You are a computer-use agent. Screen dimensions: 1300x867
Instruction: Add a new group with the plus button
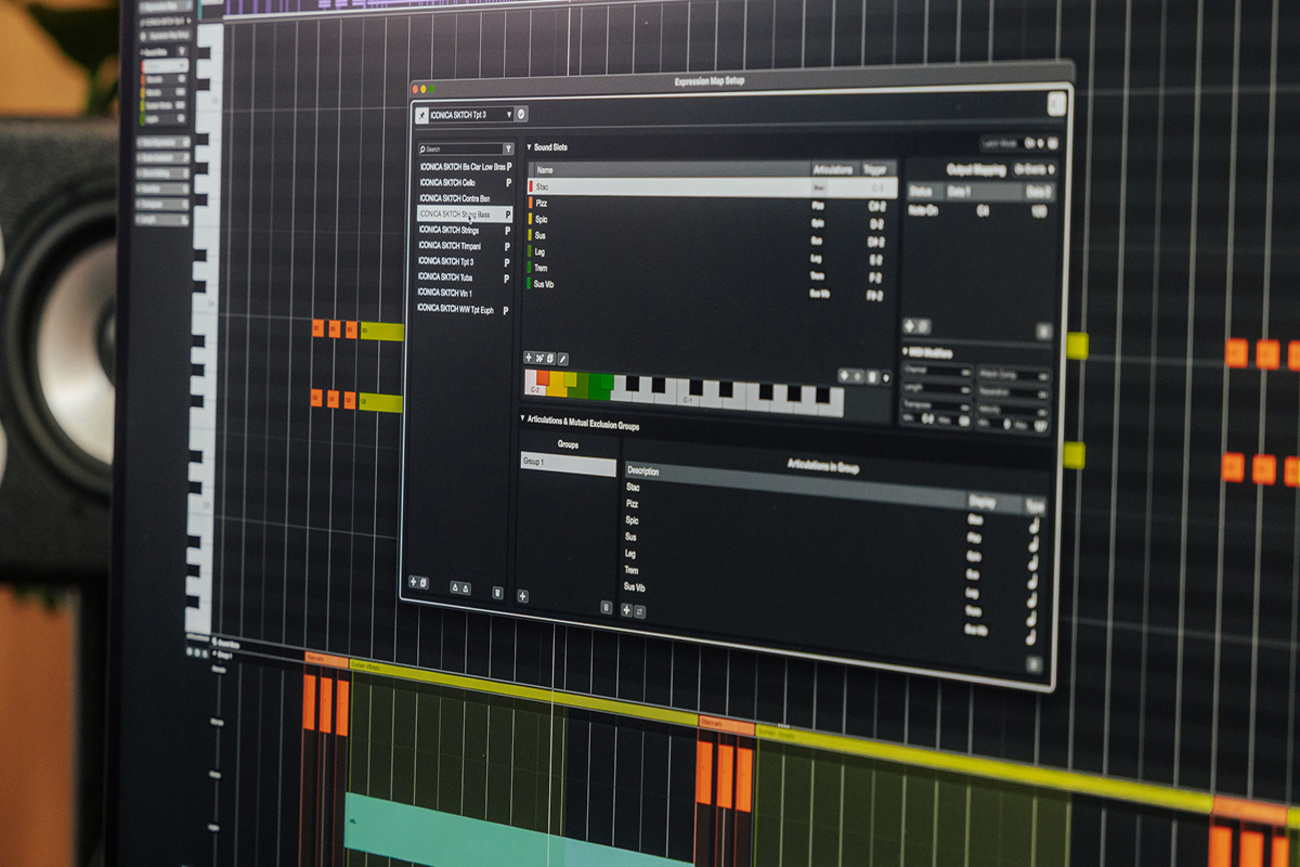522,596
